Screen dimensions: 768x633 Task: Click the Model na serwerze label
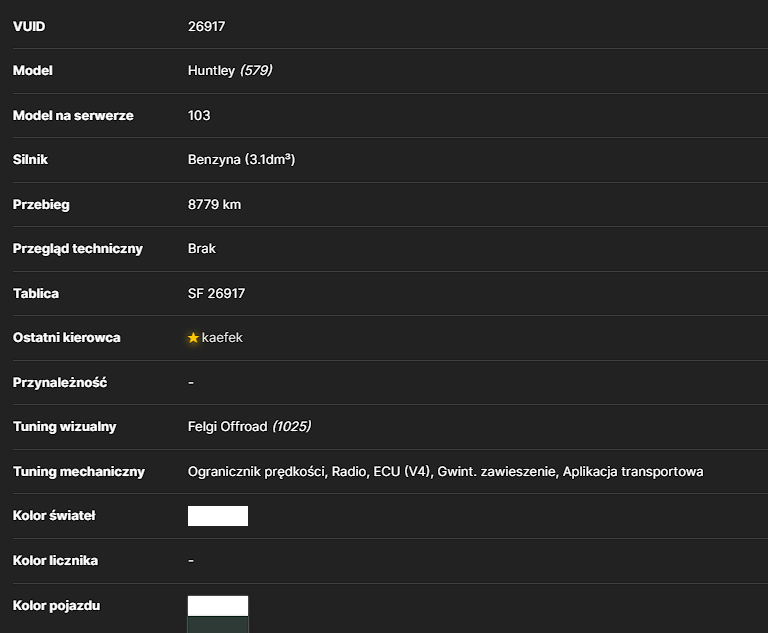coord(73,116)
